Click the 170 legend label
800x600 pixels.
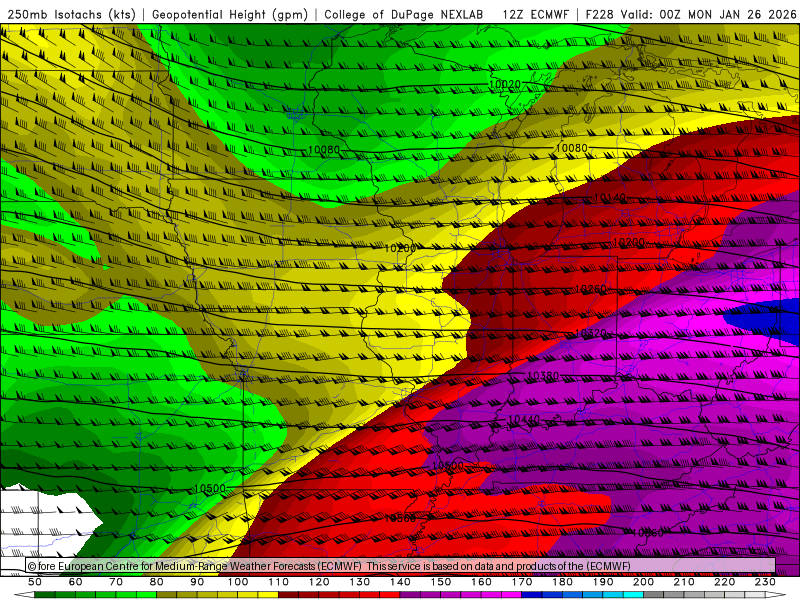coord(521,582)
